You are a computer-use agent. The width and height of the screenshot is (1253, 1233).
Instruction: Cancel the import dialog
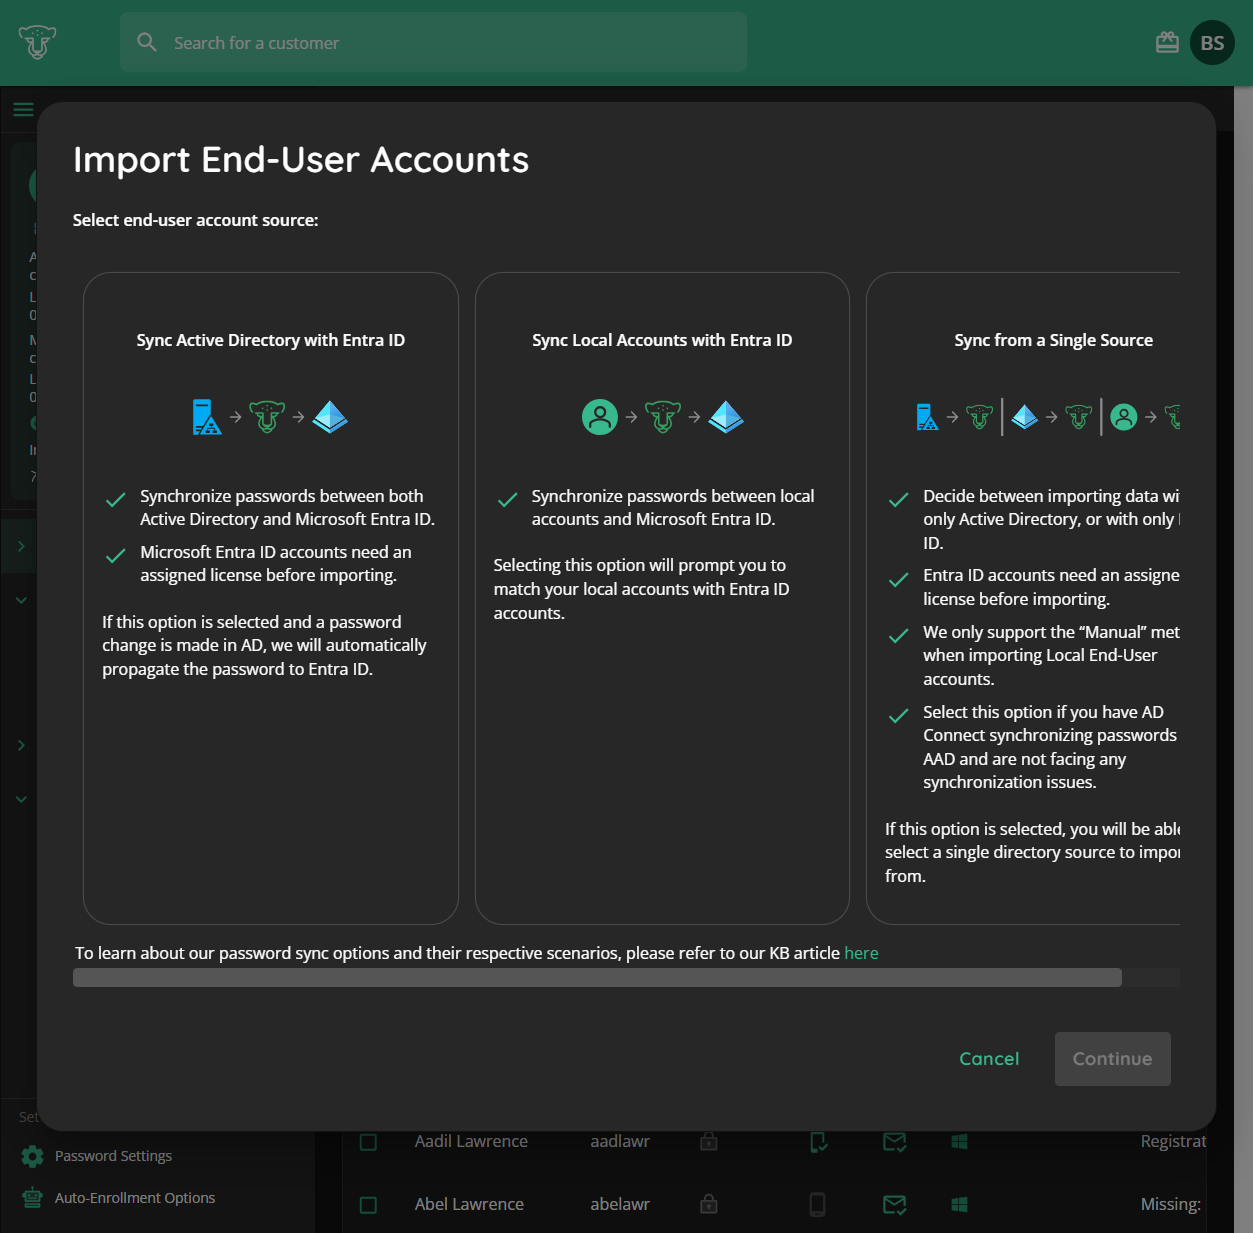pos(989,1059)
